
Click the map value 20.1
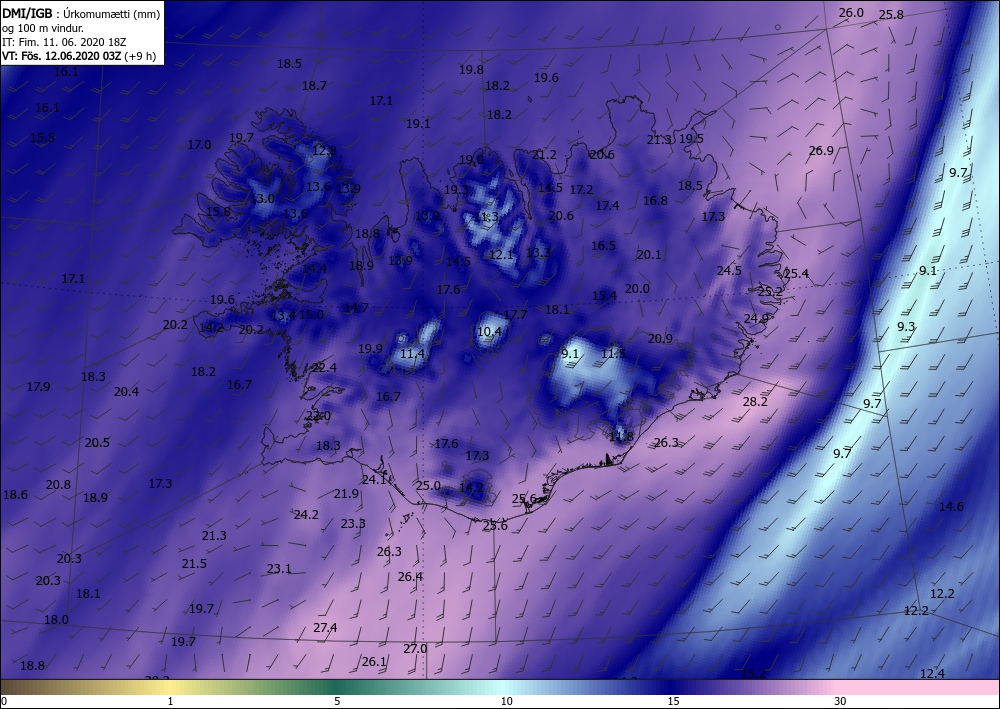tap(649, 255)
